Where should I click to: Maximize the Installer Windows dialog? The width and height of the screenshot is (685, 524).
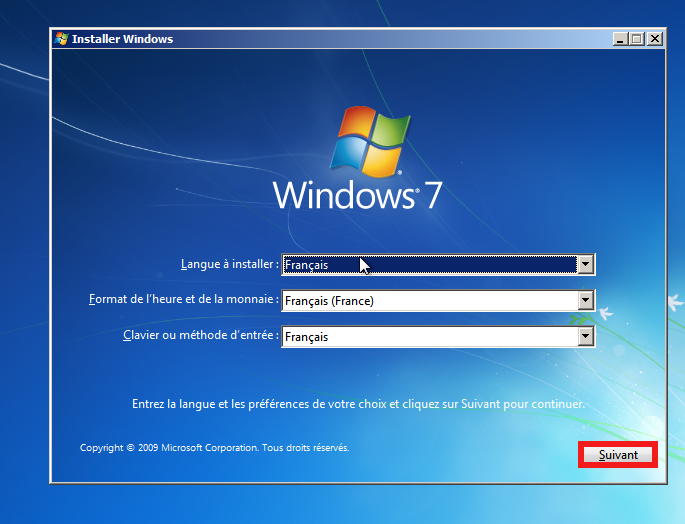click(637, 39)
